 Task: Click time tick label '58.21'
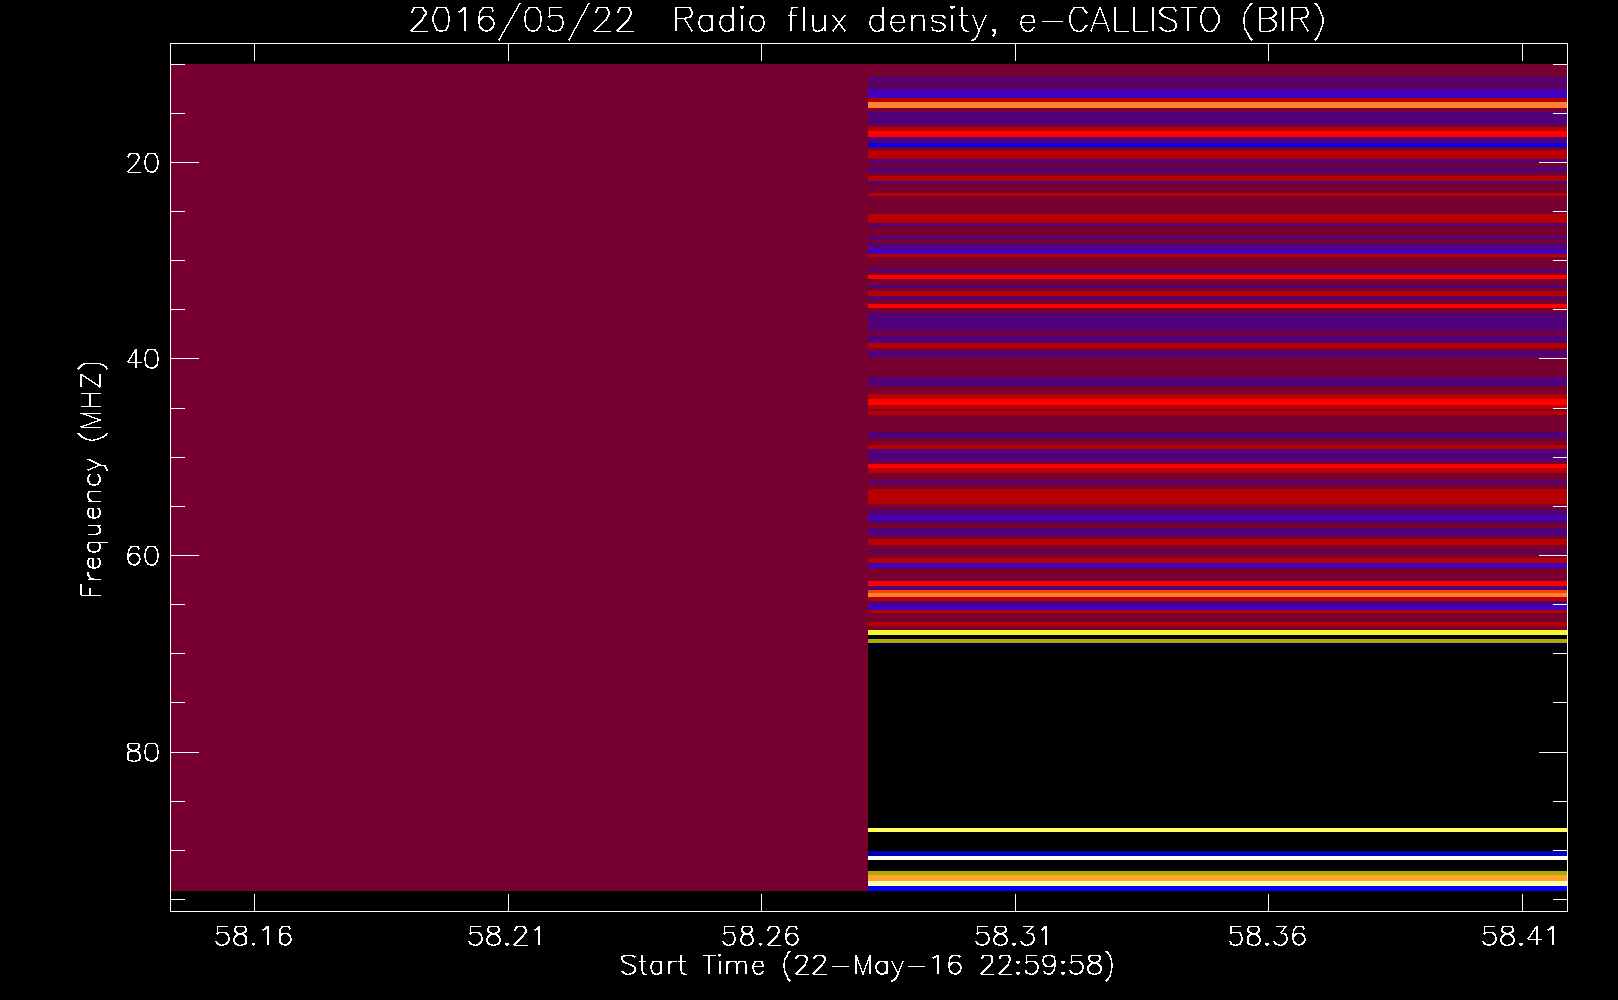[507, 937]
